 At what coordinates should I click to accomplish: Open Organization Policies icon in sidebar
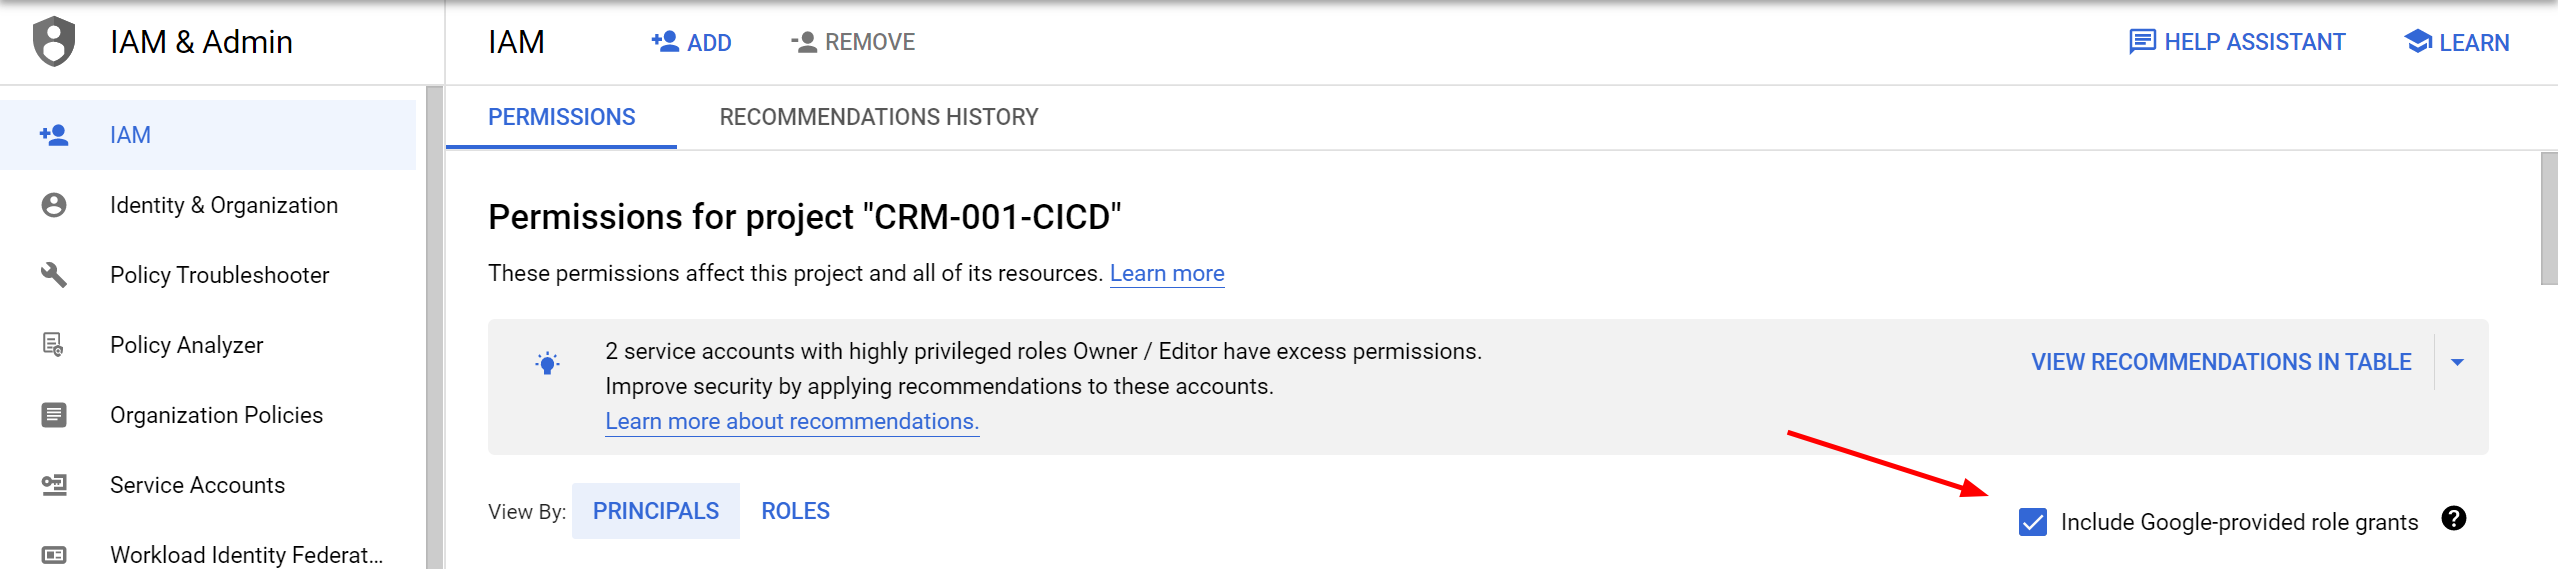54,415
